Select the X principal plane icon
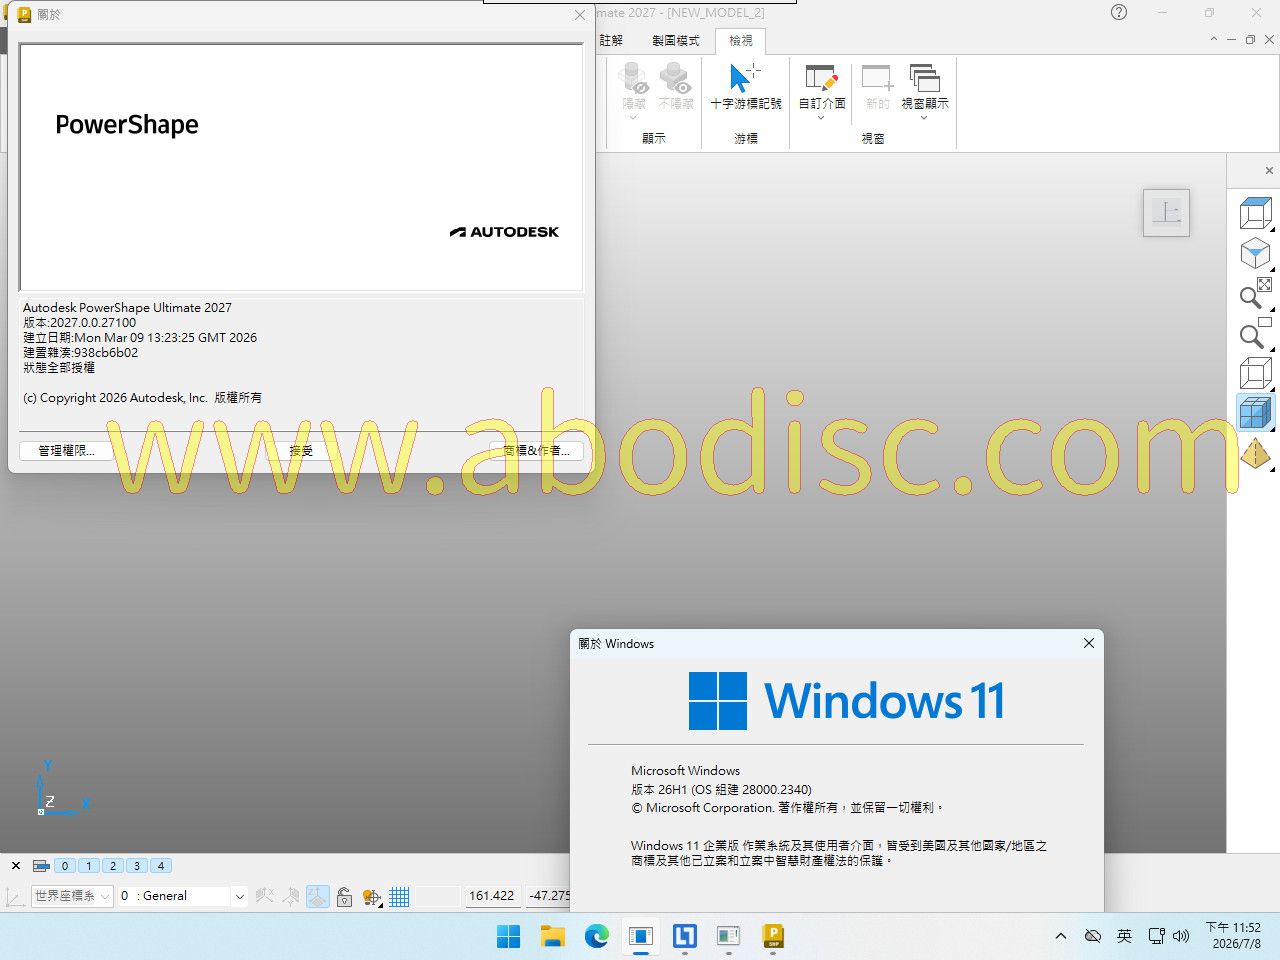 coord(264,896)
